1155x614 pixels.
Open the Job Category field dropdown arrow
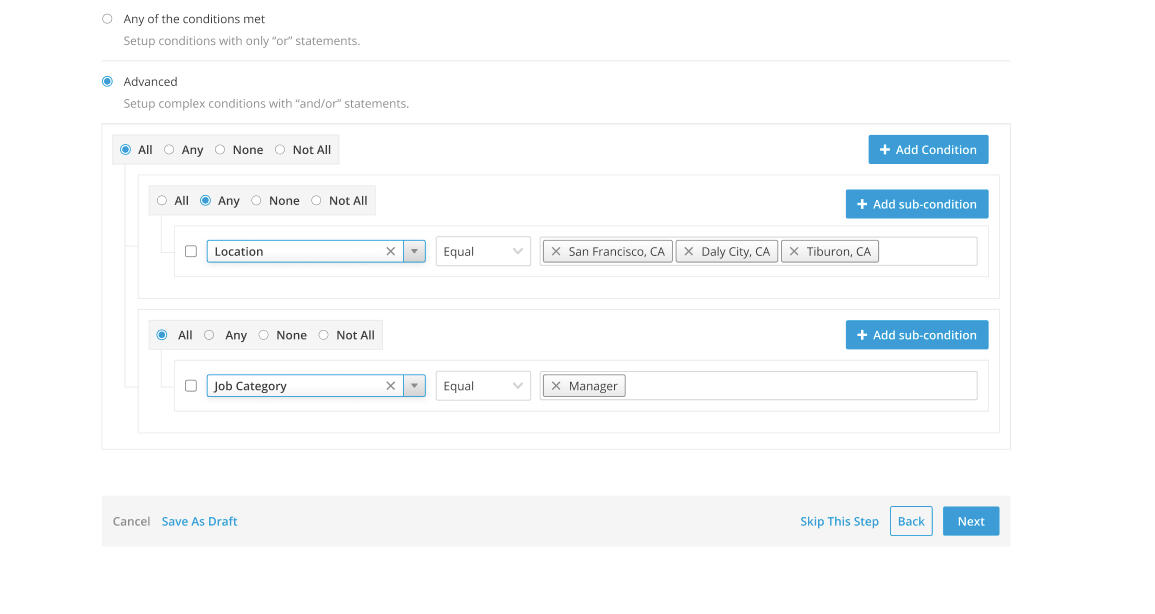414,385
